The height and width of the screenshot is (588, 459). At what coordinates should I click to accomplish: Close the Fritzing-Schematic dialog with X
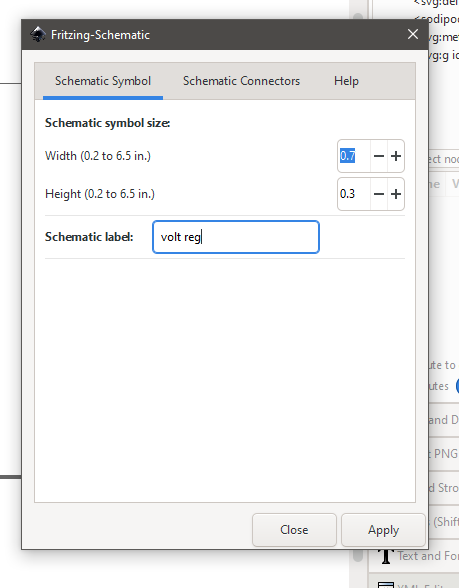pyautogui.click(x=413, y=34)
